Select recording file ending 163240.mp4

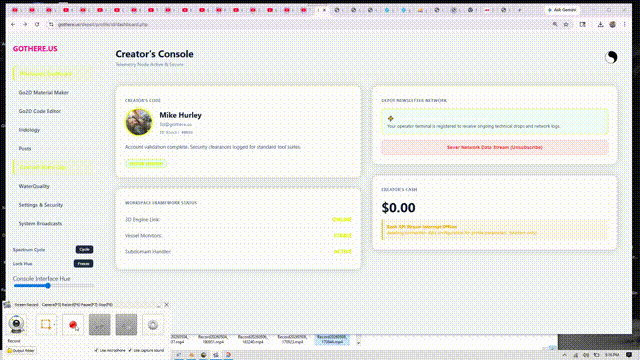click(253, 340)
